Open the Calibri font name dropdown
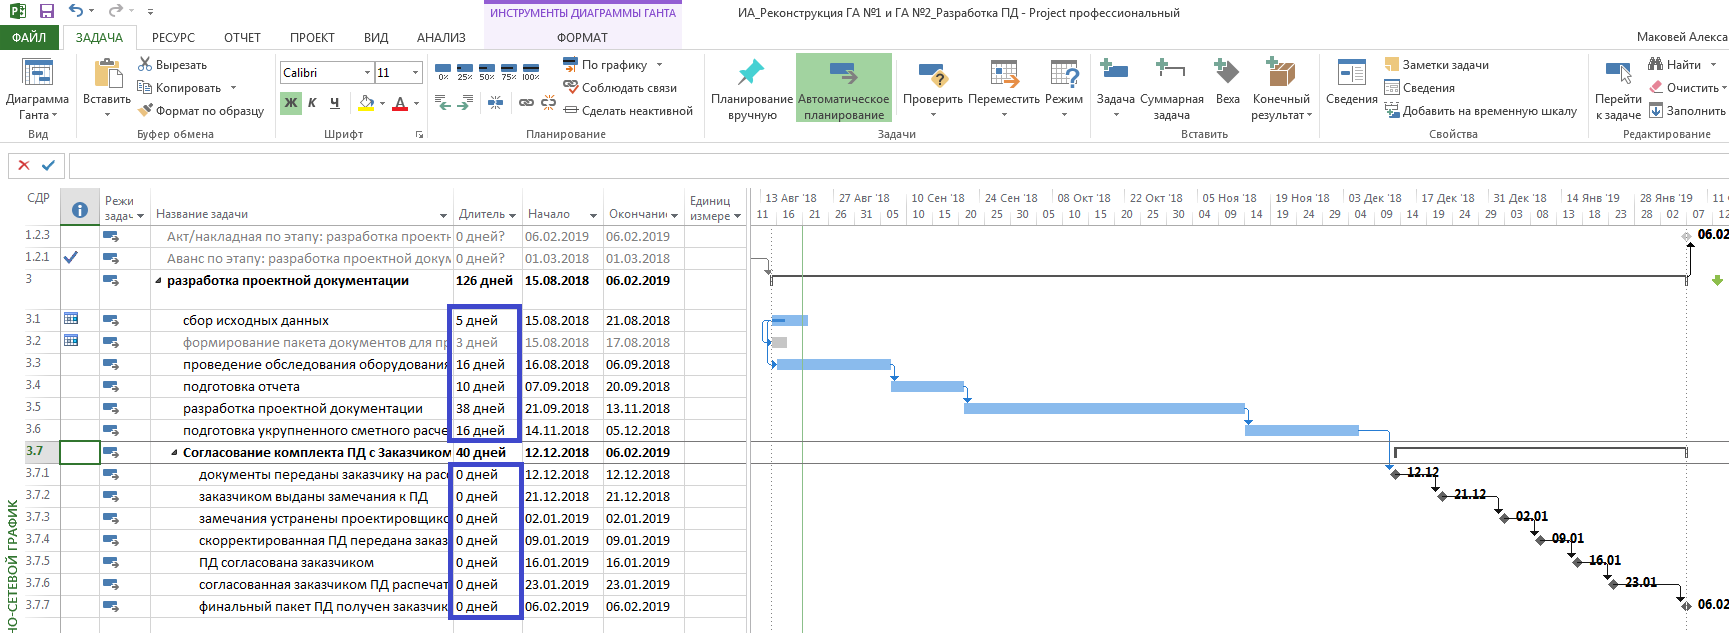 coord(366,72)
